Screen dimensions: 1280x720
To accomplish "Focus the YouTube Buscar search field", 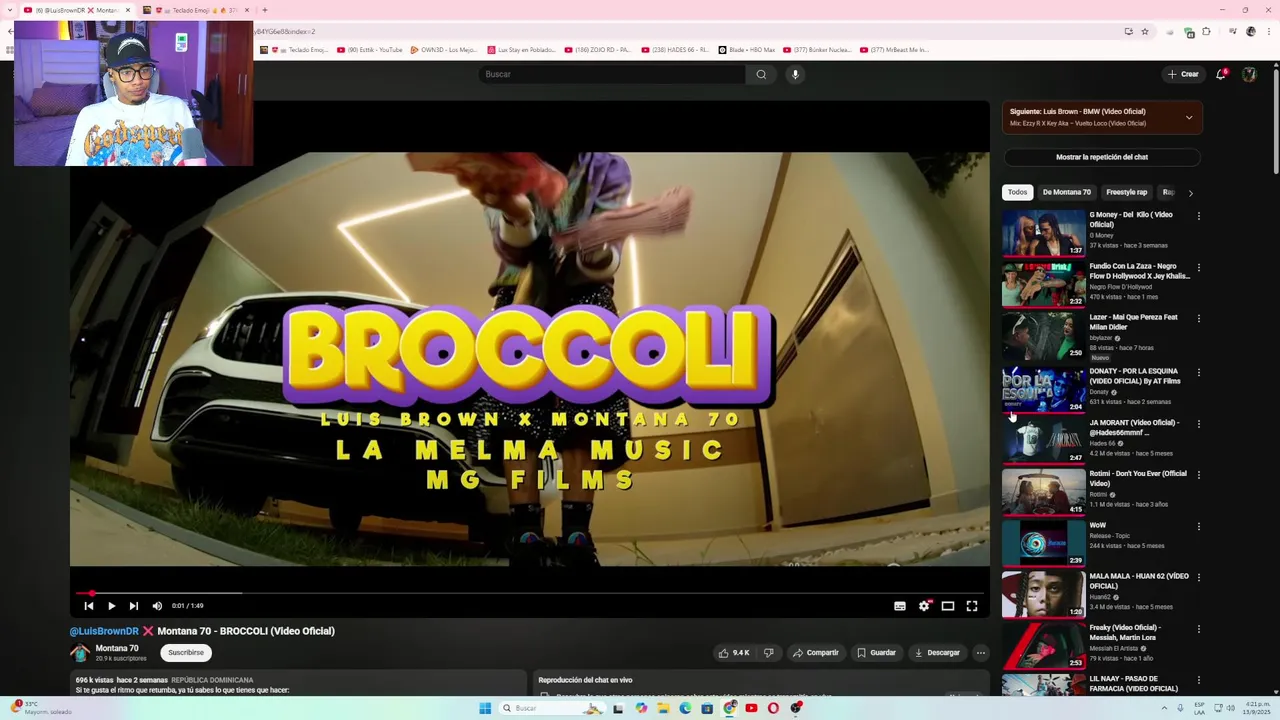I will click(612, 74).
